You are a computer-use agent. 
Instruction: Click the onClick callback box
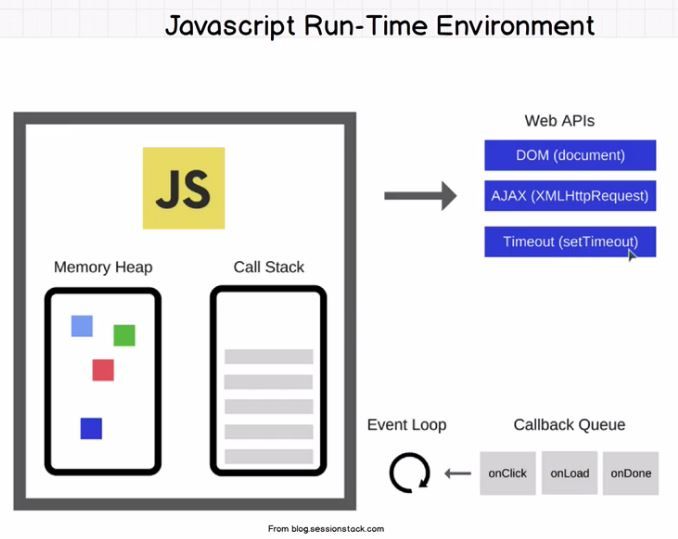pos(507,473)
